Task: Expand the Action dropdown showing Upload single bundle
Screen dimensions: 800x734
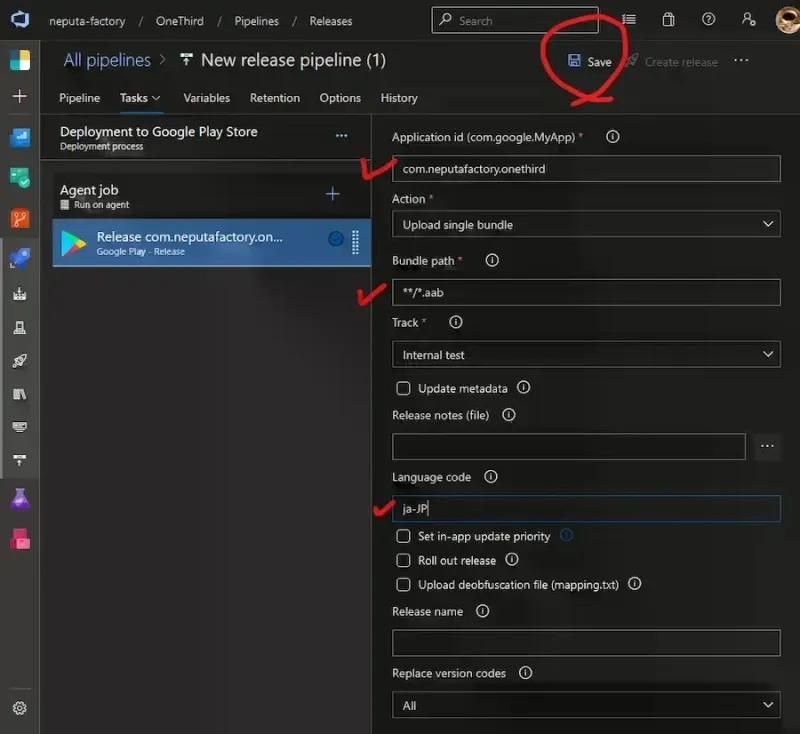Action: [585, 225]
